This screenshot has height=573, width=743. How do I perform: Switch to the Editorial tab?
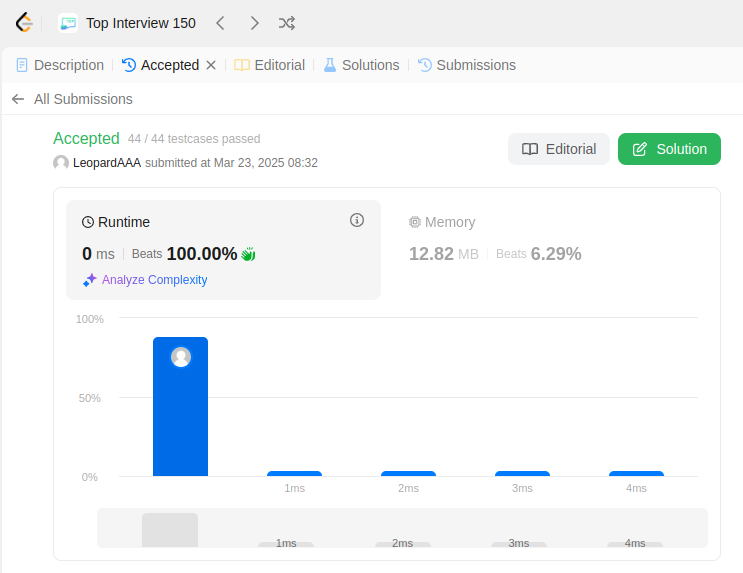[270, 65]
